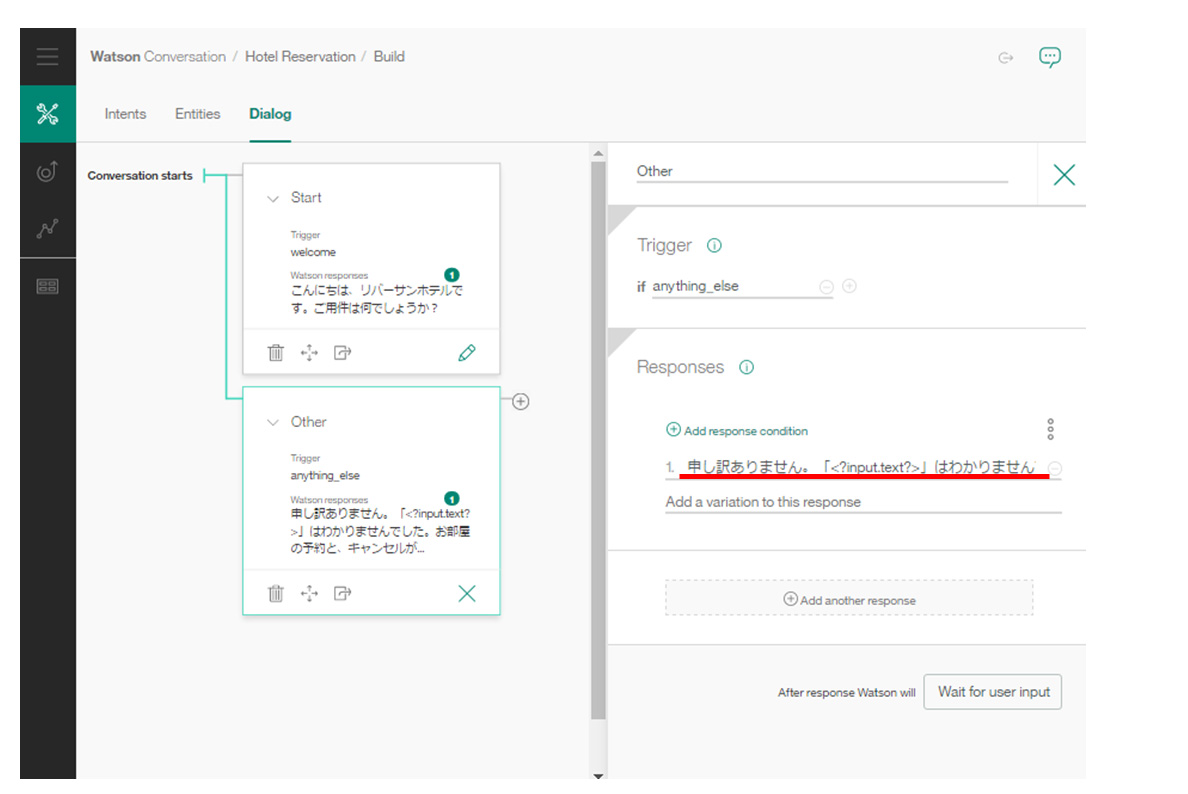Image resolution: width=1188 pixels, height=794 pixels.
Task: Click the move icon on Start node
Action: (x=309, y=352)
